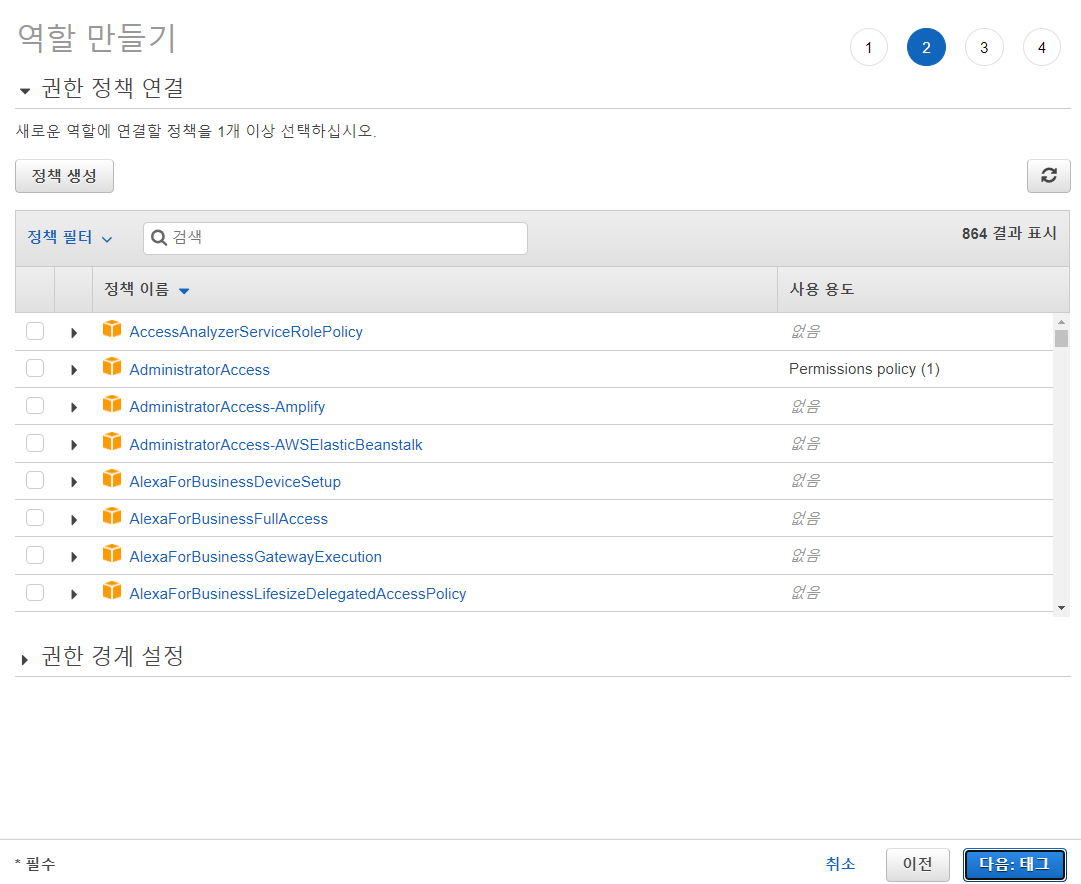The height and width of the screenshot is (884, 1081).
Task: Click the 이전 previous button
Action: point(918,864)
